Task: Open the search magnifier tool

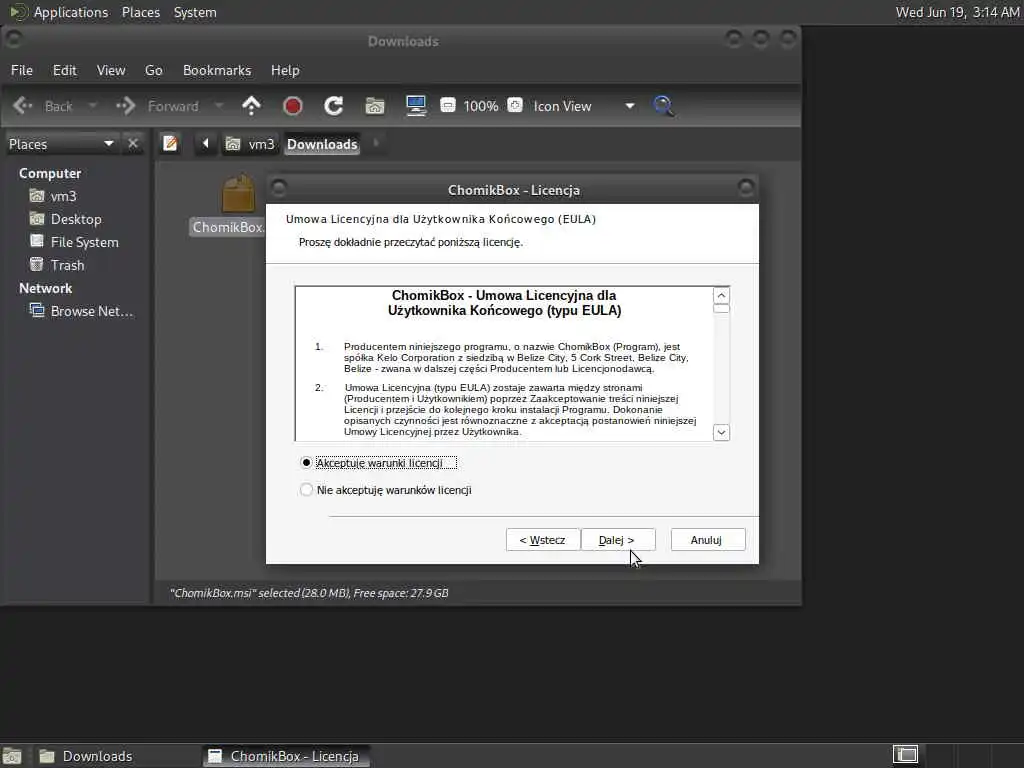Action: coord(664,106)
